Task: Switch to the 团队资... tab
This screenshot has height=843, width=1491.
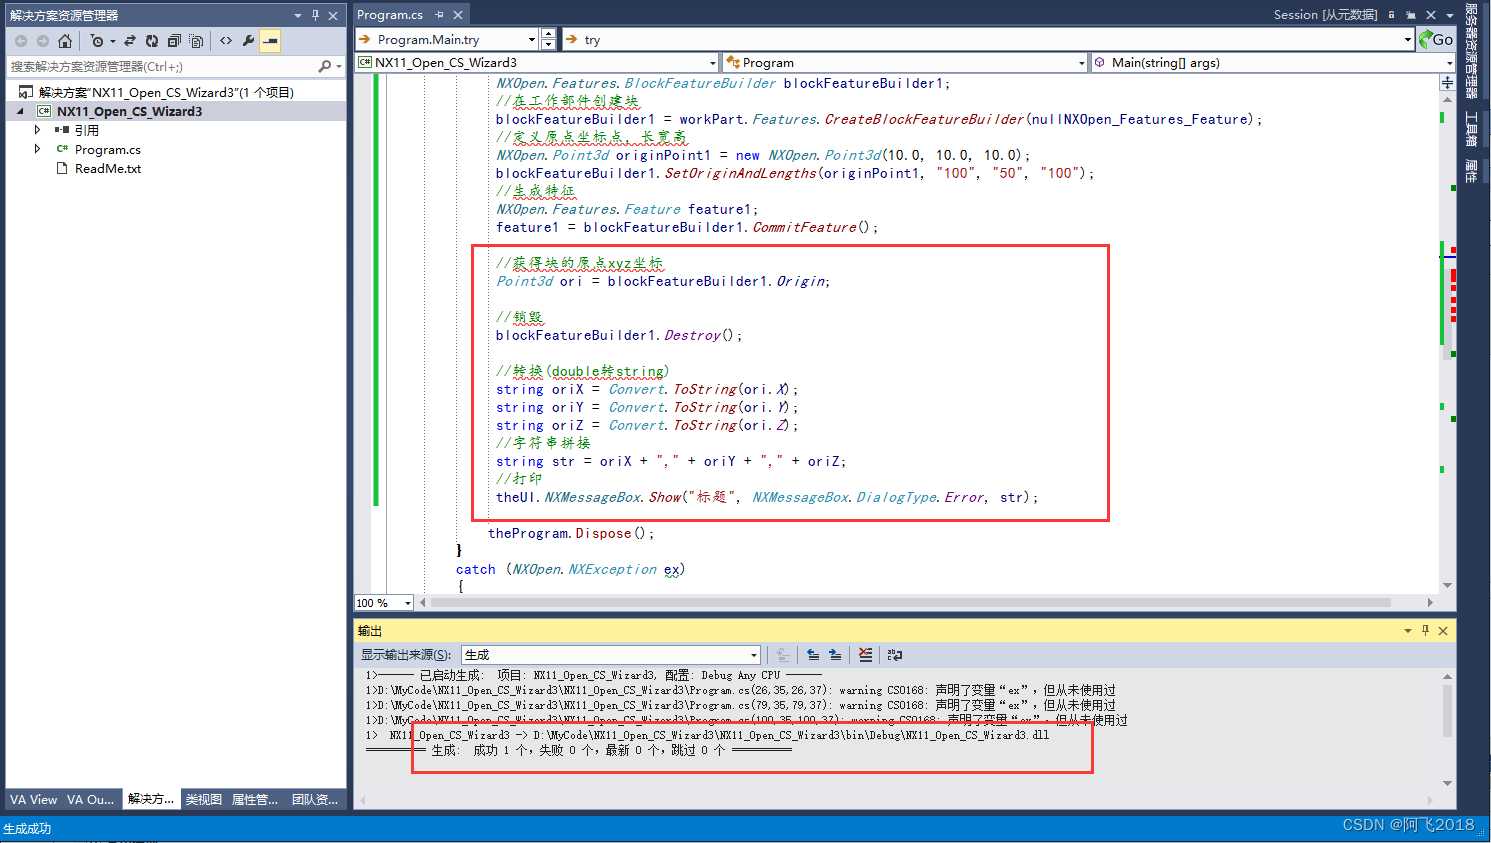Action: click(x=315, y=800)
